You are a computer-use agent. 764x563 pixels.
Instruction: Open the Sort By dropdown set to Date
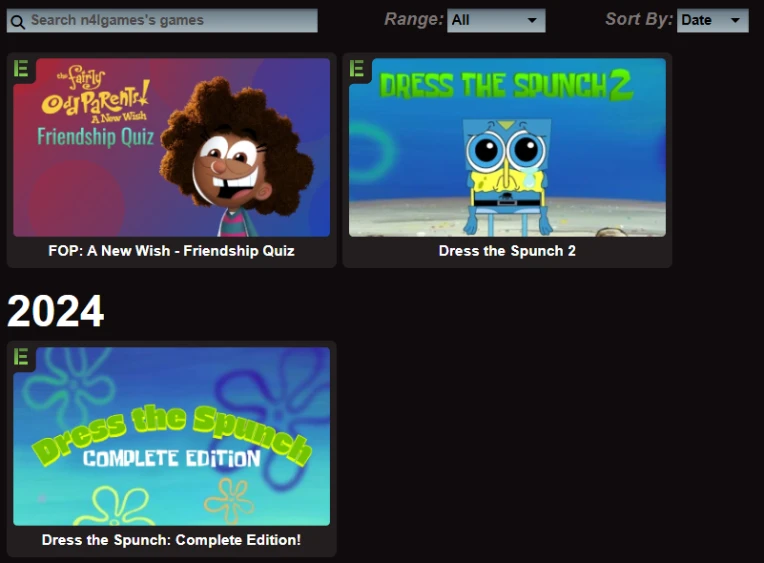tap(712, 20)
